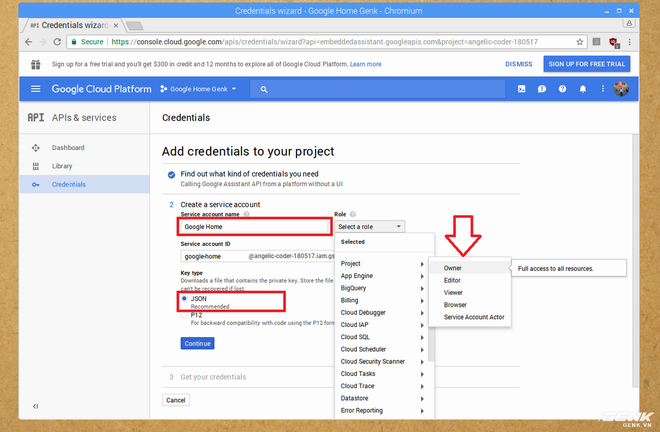Screen dimensions: 660x432
Task: Open the Cloud Platform more-options dots
Action: 603,89
